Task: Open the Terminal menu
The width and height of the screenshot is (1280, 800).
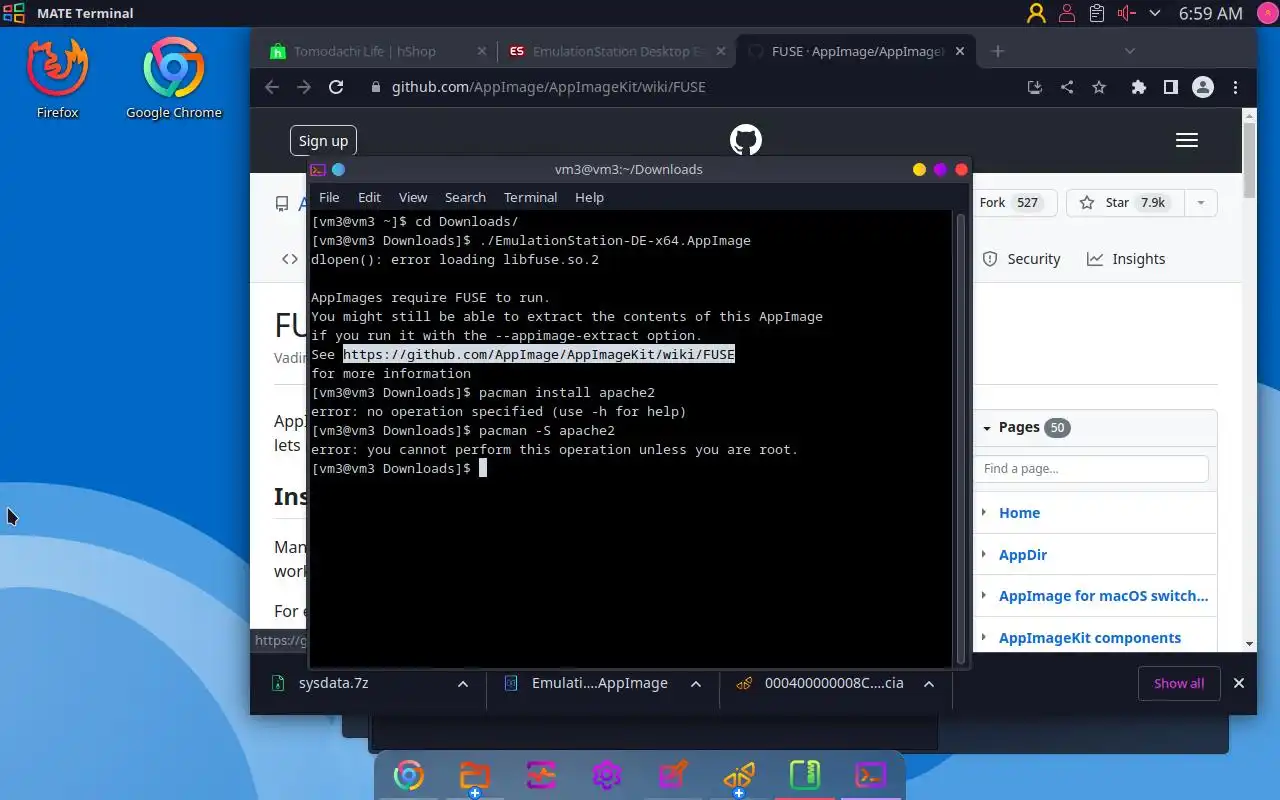Action: (530, 197)
